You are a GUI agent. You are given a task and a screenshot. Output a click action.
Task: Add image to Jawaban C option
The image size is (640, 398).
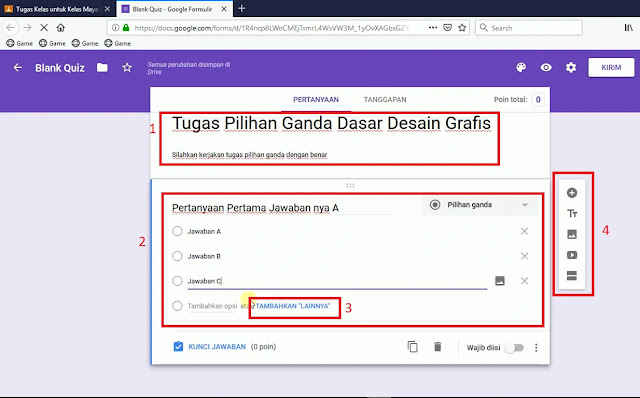tap(500, 281)
